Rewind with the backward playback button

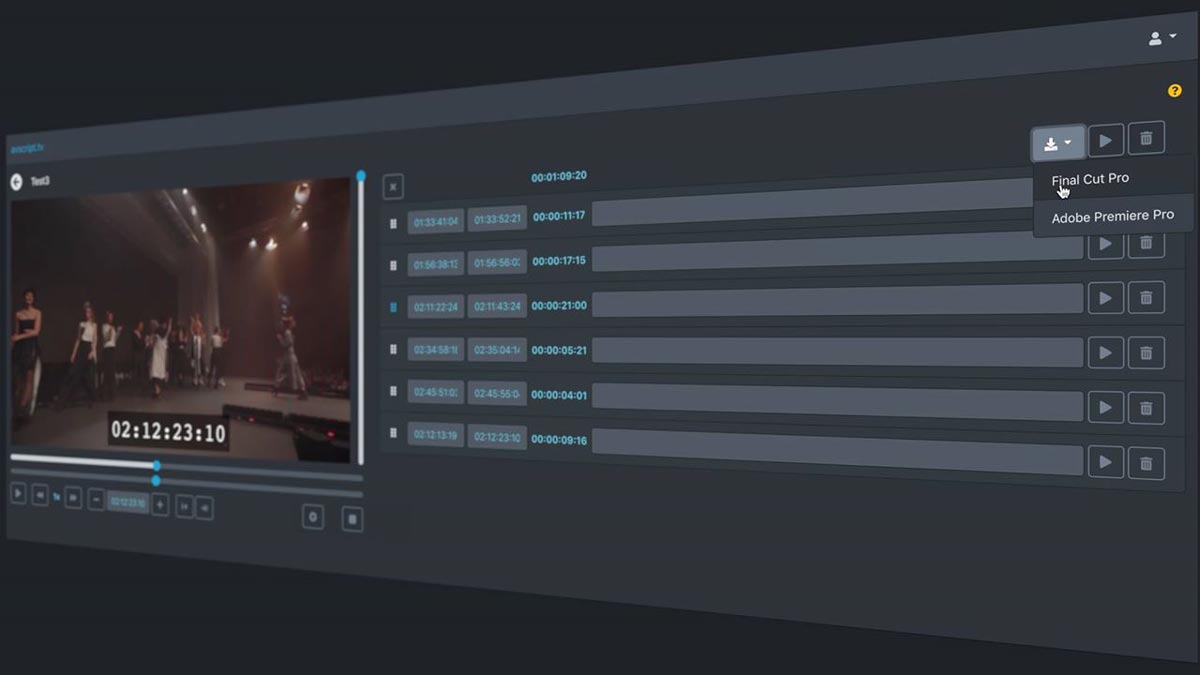40,494
